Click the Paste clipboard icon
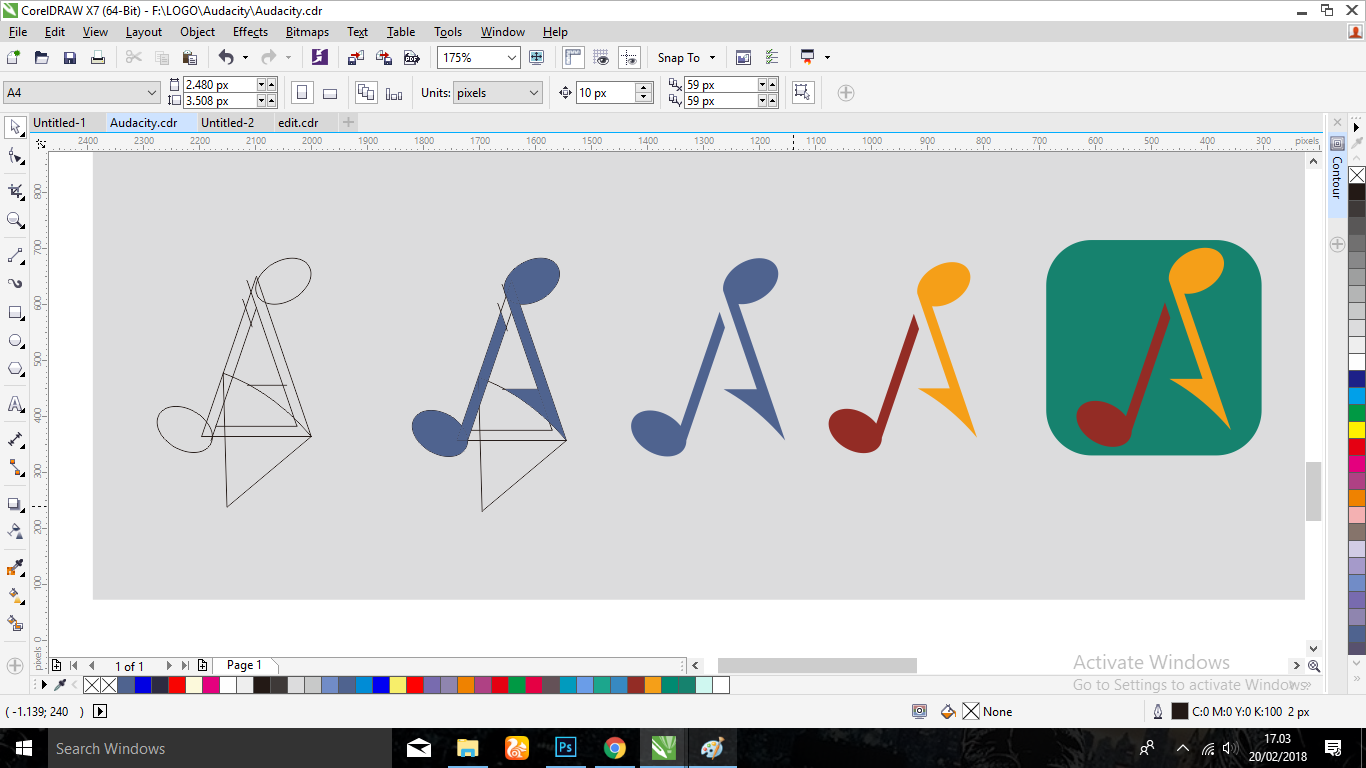The image size is (1366, 768). click(189, 58)
